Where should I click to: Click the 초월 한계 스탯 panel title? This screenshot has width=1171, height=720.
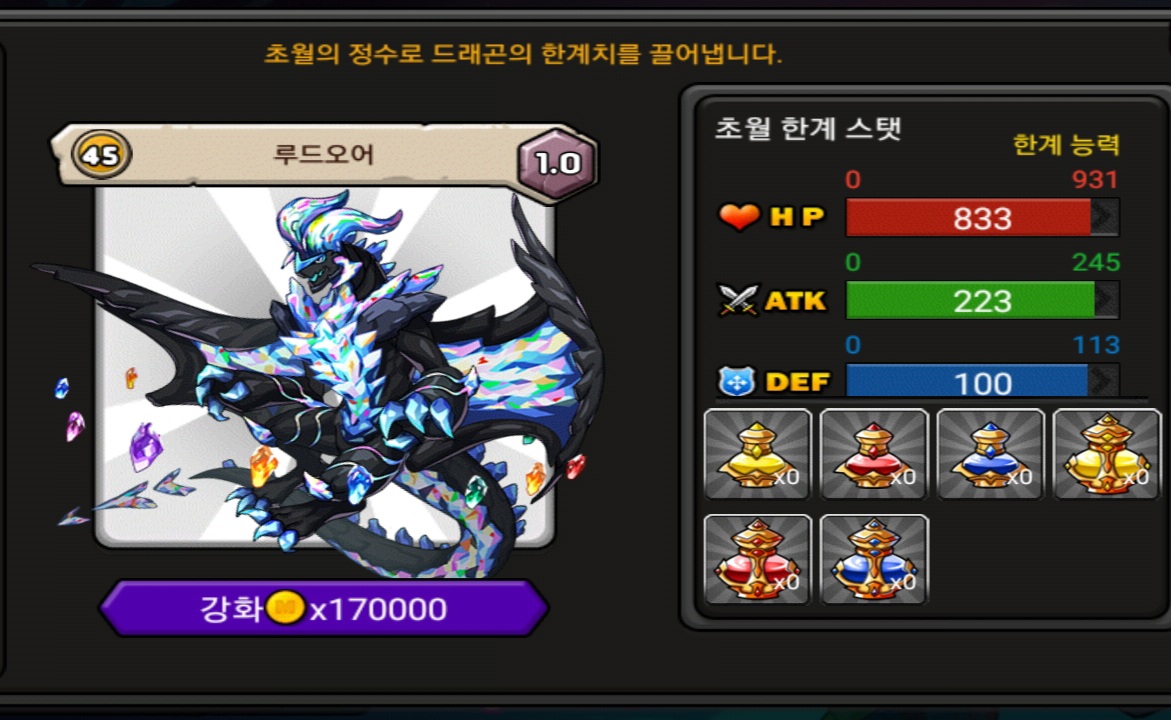coord(808,128)
